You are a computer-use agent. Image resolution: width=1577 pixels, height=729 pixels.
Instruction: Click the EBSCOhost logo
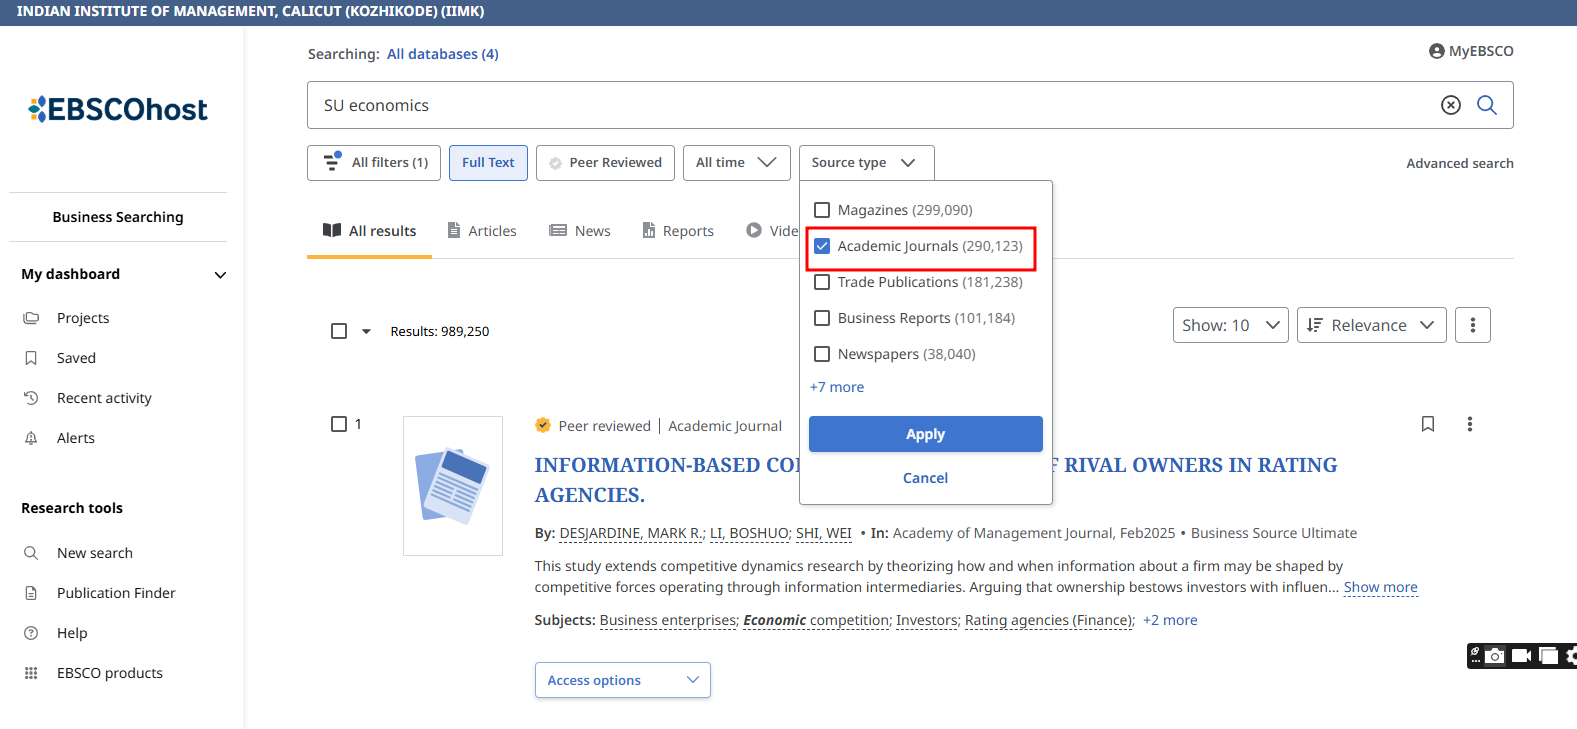click(x=118, y=109)
